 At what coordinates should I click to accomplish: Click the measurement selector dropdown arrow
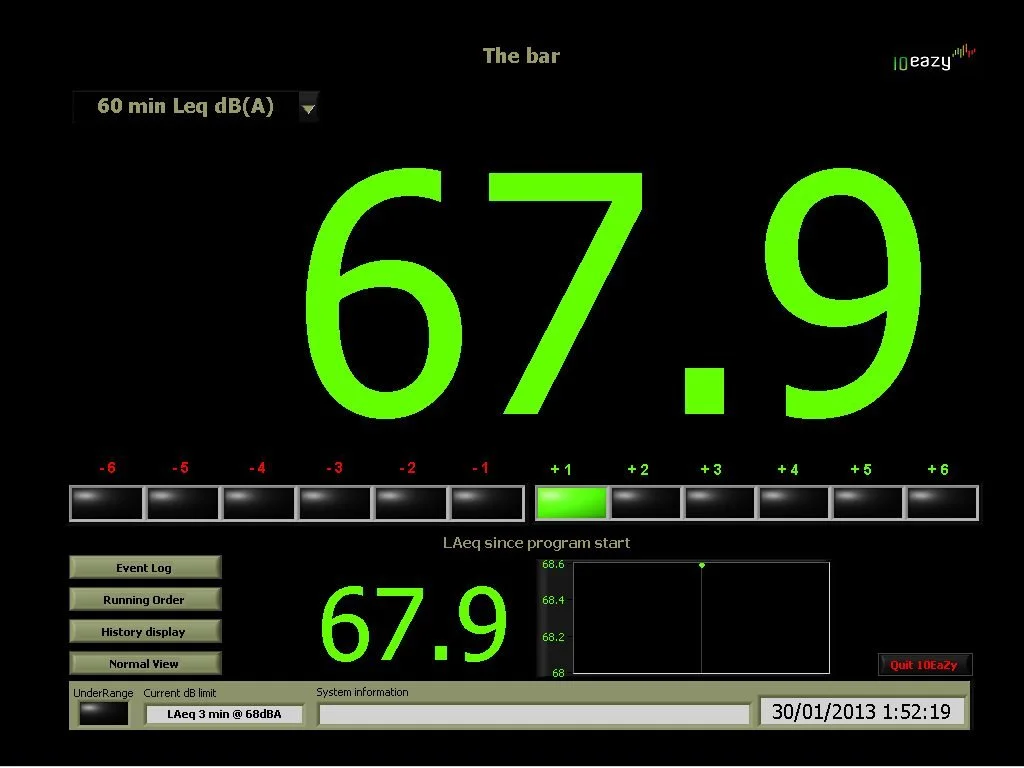coord(308,106)
